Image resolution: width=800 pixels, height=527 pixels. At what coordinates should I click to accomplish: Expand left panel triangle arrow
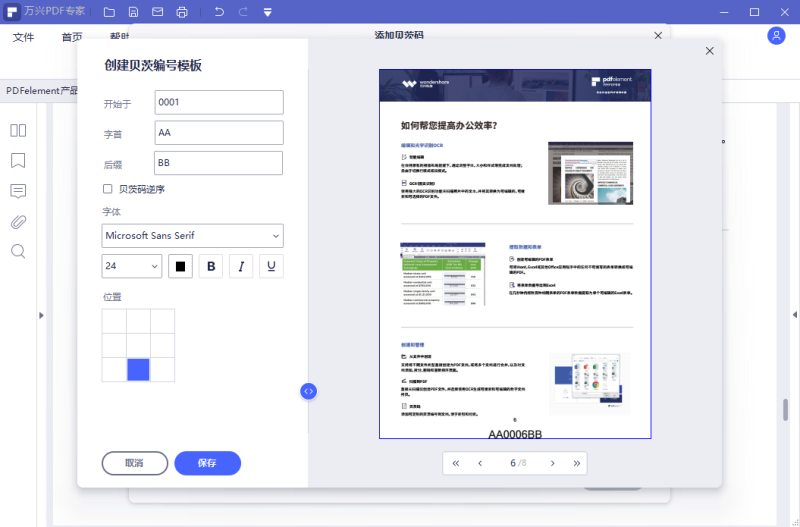pyautogui.click(x=41, y=315)
